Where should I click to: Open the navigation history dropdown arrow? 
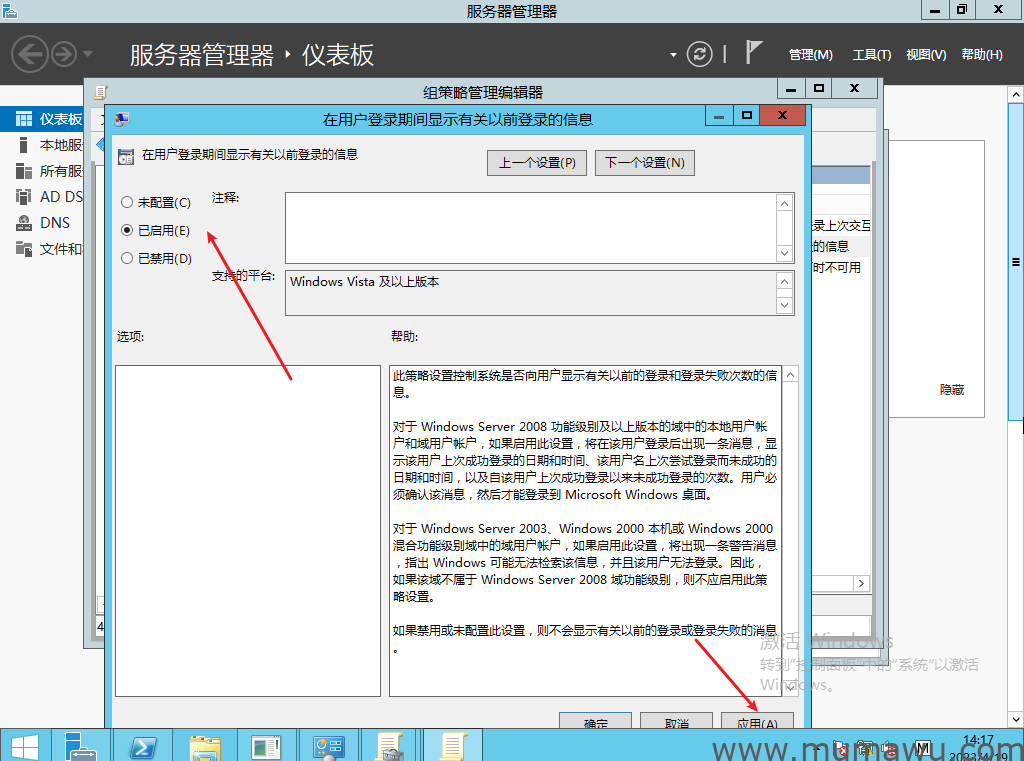pos(88,54)
